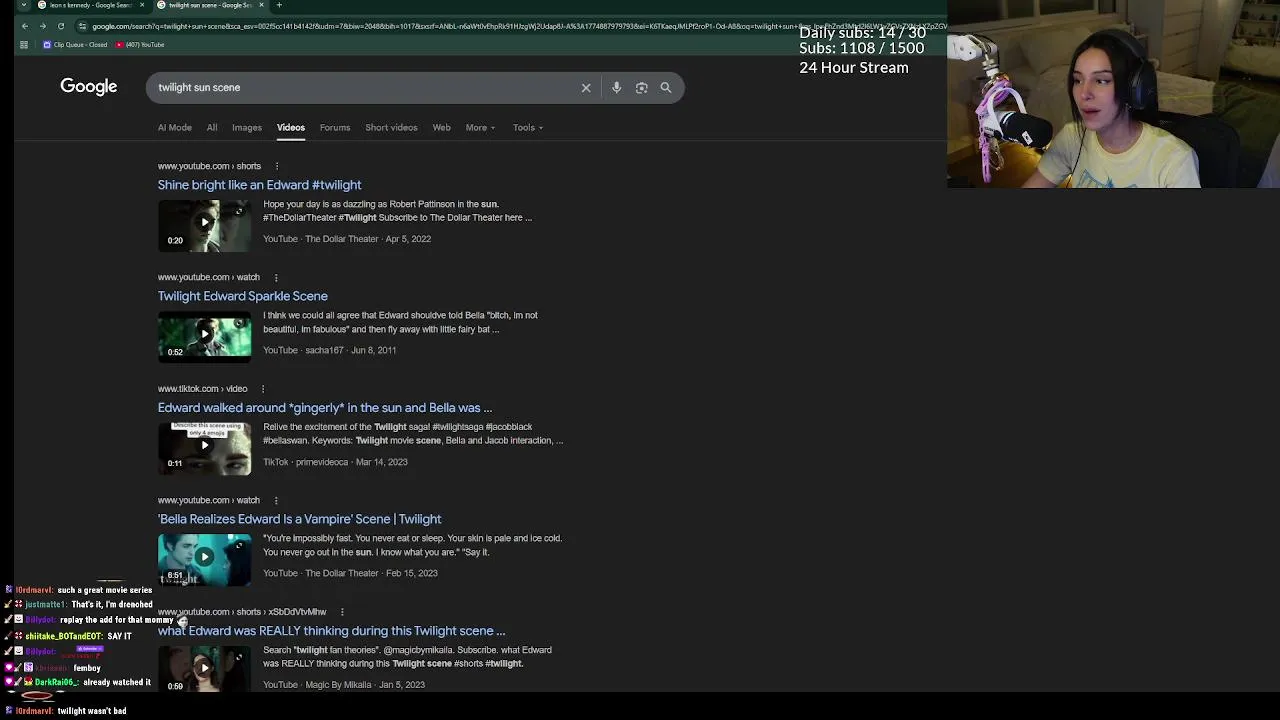Click the browser forward arrow
Image resolution: width=1280 pixels, height=720 pixels.
tap(43, 26)
